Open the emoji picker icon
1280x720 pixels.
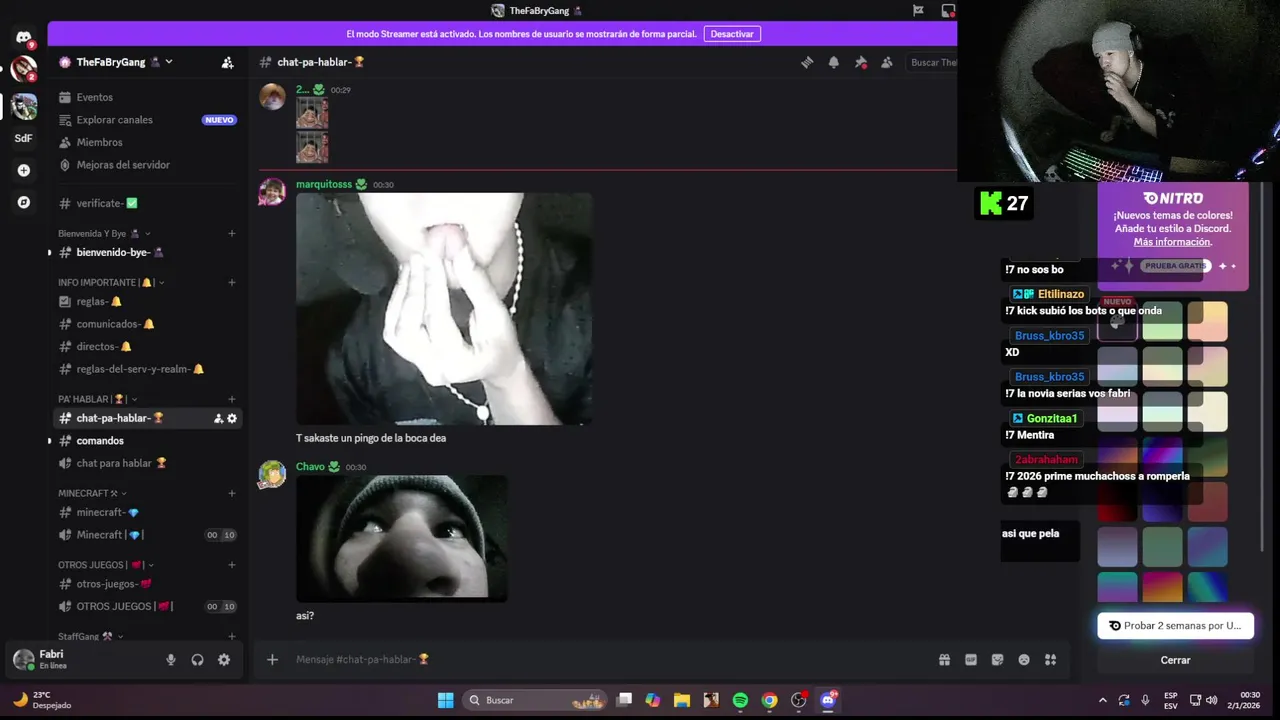click(1024, 659)
